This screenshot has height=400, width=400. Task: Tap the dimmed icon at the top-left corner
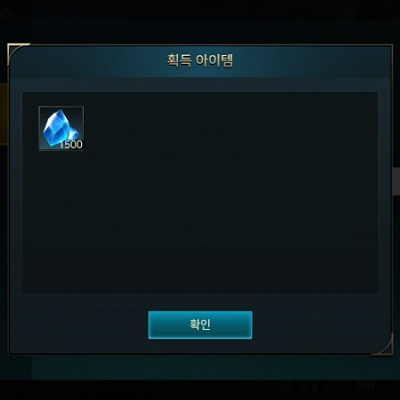(x=9, y=14)
